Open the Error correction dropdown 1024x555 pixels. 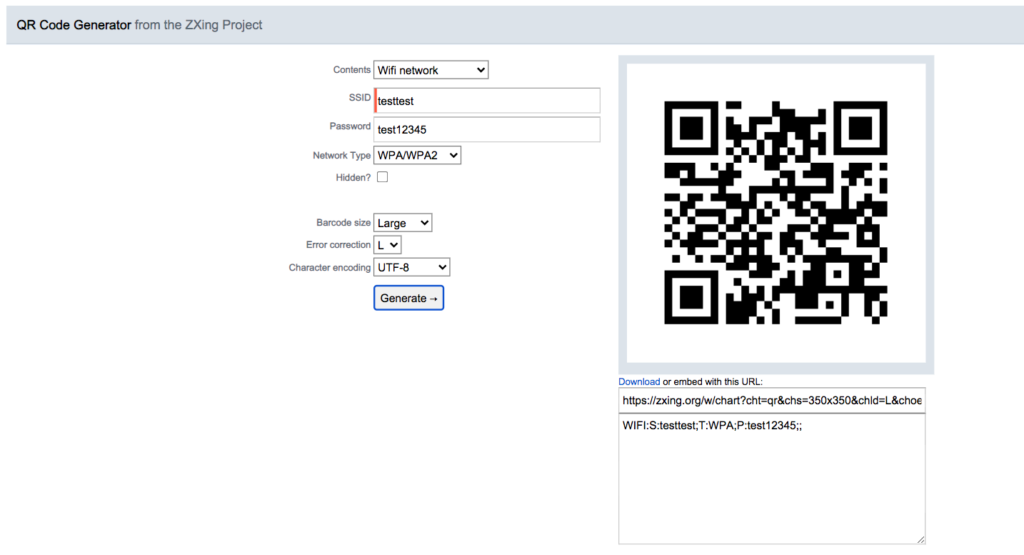click(x=387, y=245)
